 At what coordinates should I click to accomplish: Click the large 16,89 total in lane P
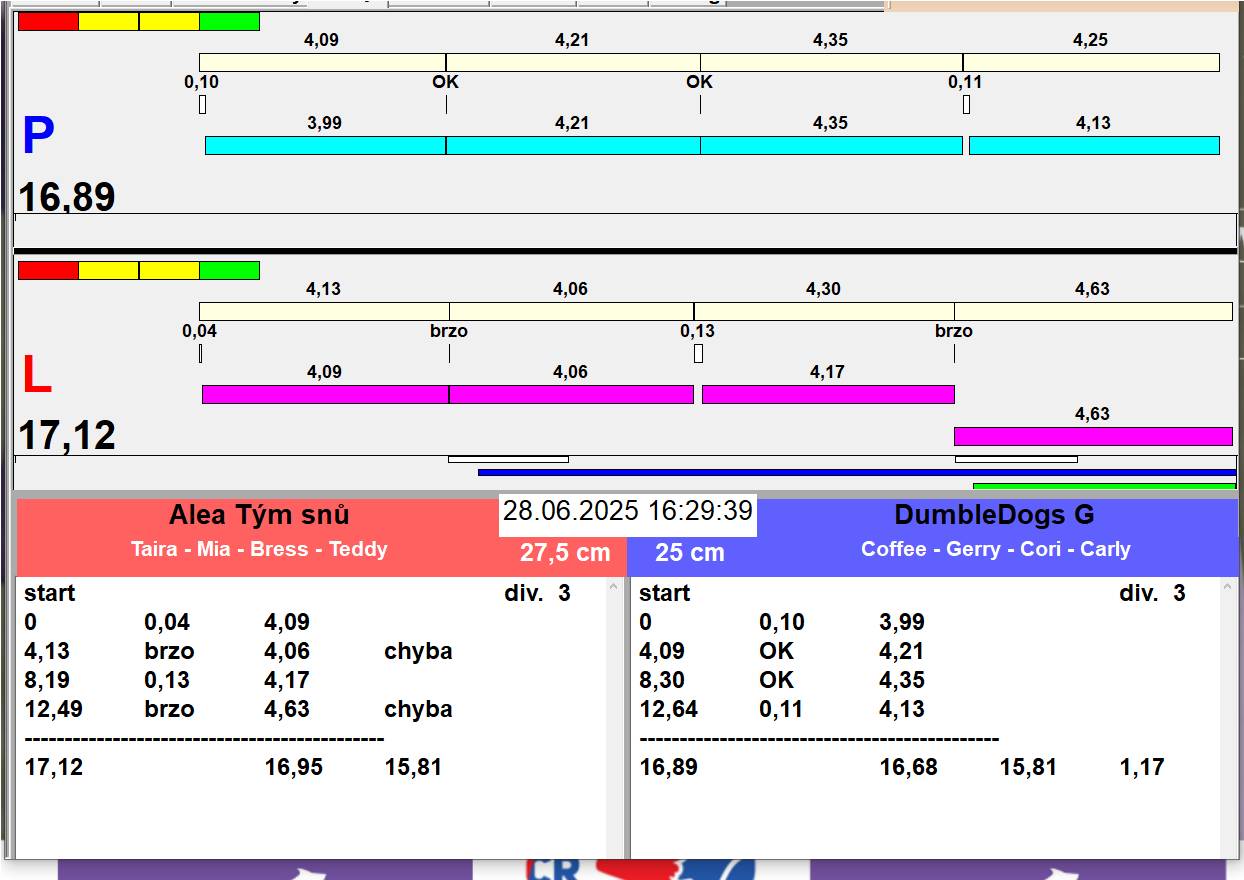click(67, 197)
